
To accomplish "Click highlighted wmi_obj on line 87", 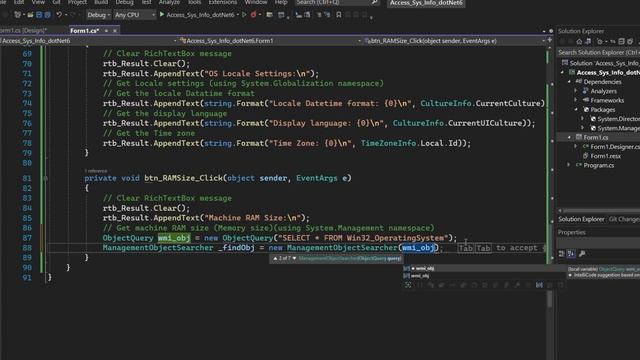I will coord(174,238).
